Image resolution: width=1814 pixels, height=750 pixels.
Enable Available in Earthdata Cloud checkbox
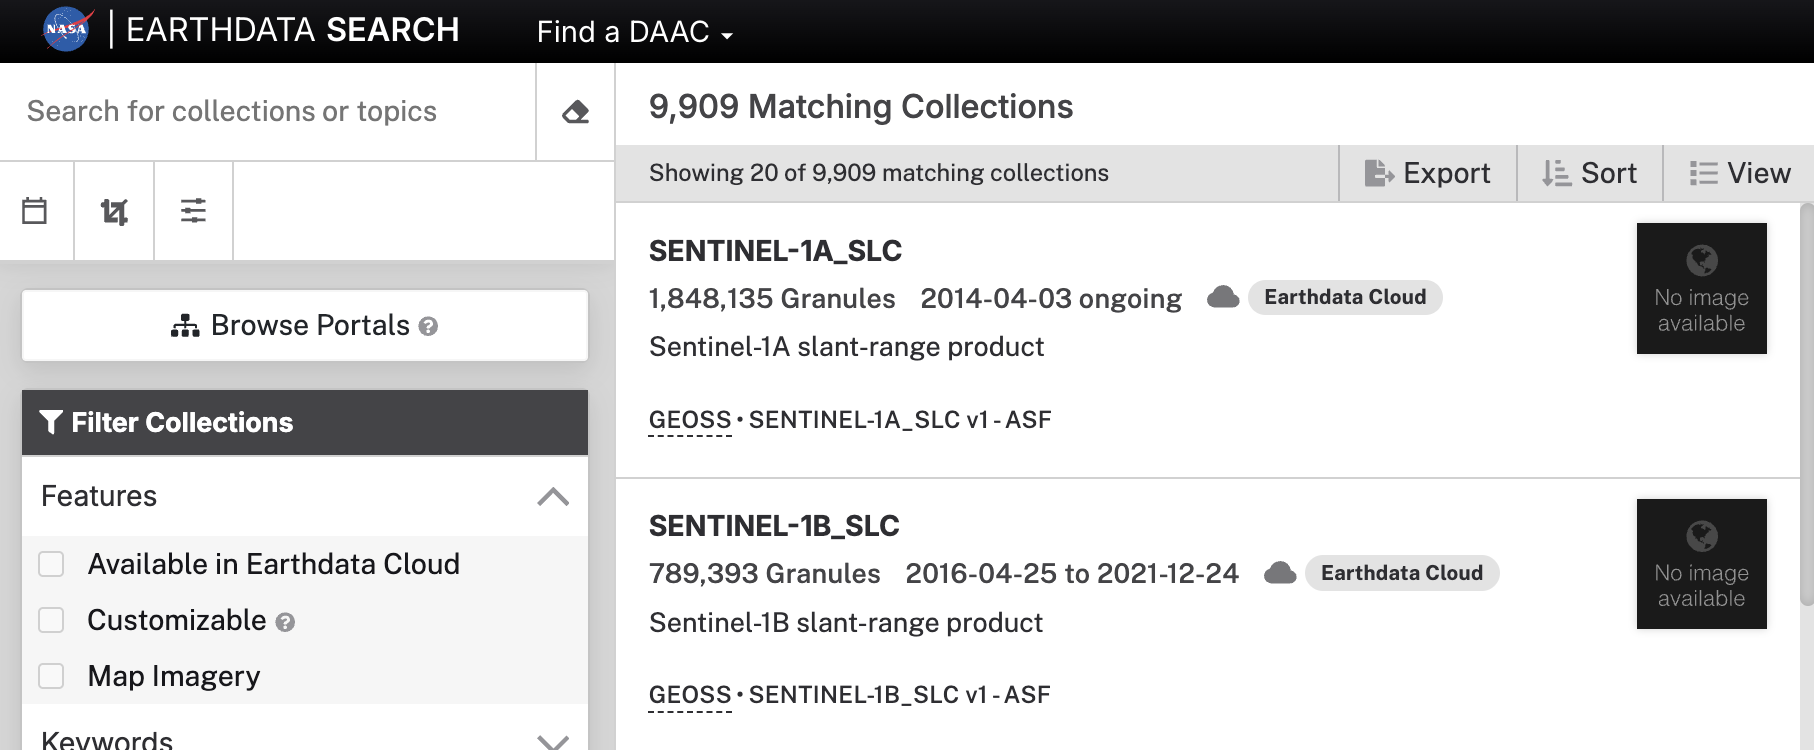click(51, 564)
